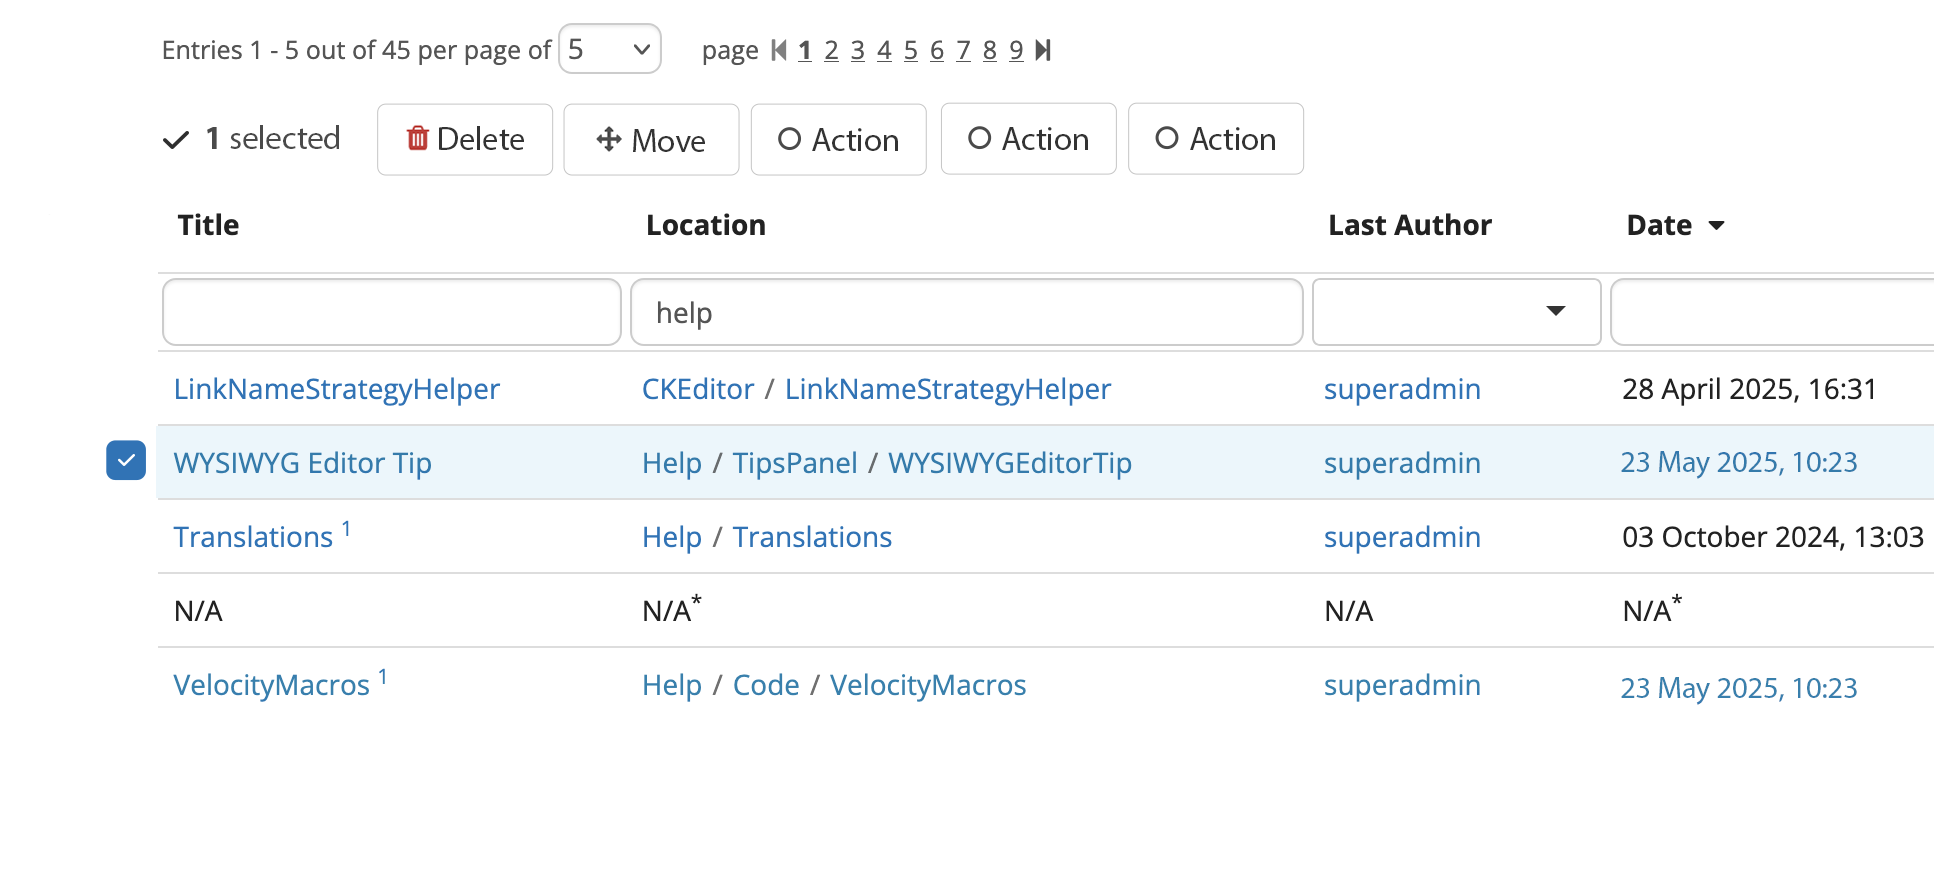Click the Date filter input field
Viewport: 1934px width, 872px height.
(x=1770, y=312)
